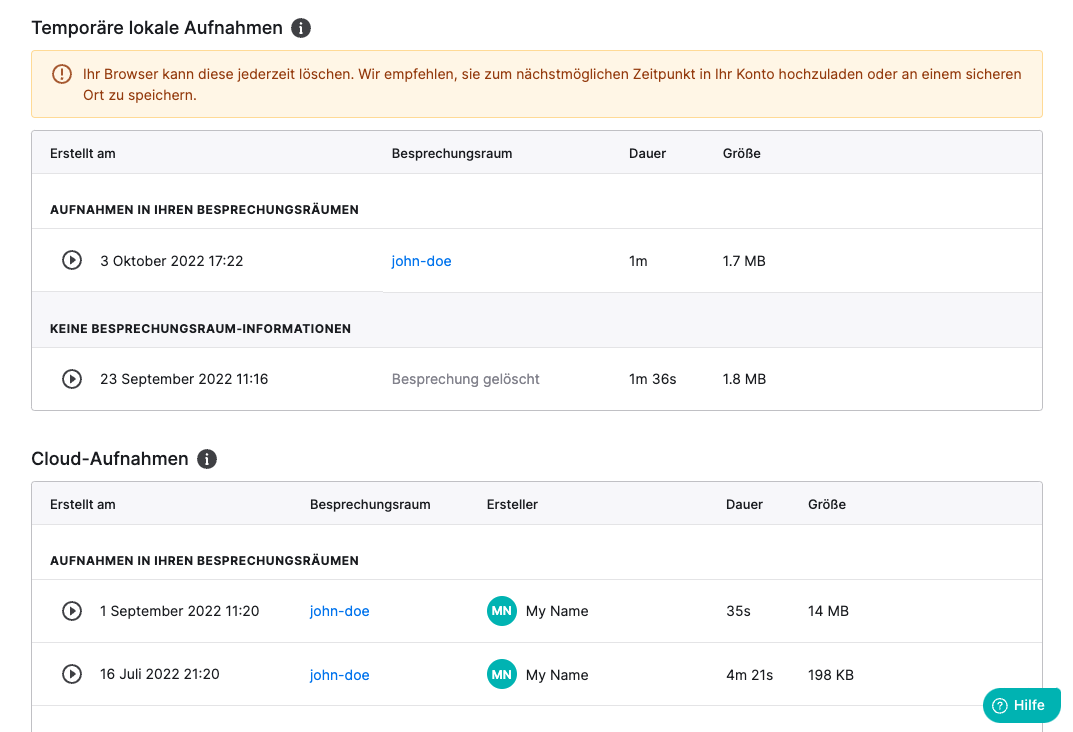This screenshot has width=1073, height=732.
Task: Play the 23 September 2022 11:16 recording
Action: tap(72, 379)
